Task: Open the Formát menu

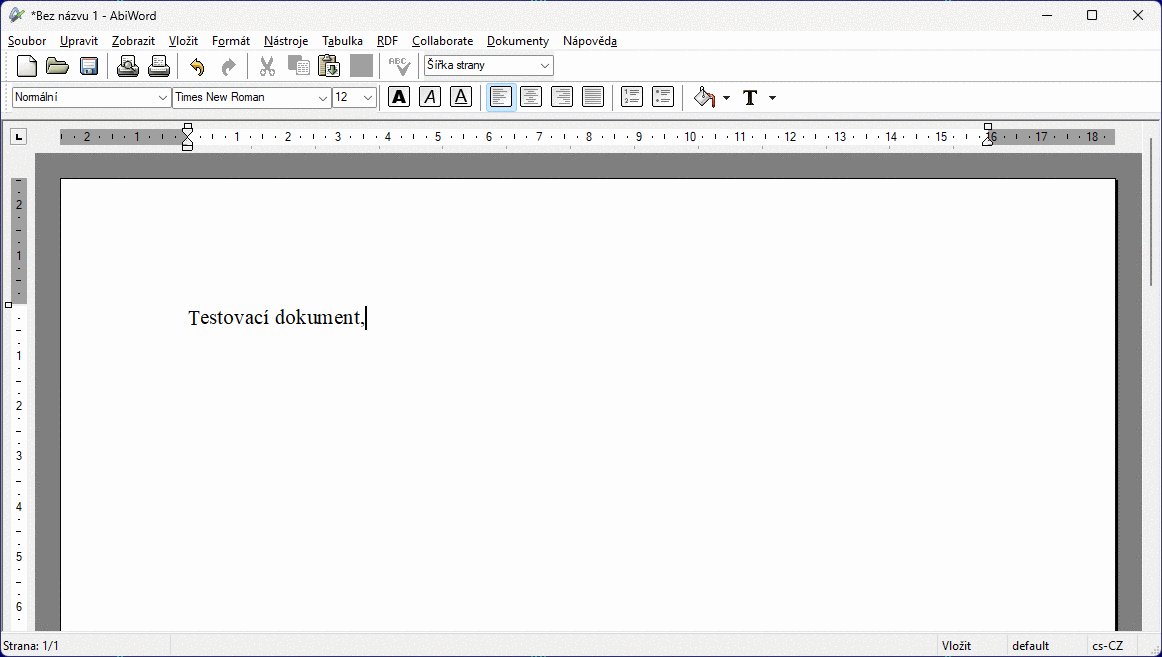Action: point(230,41)
